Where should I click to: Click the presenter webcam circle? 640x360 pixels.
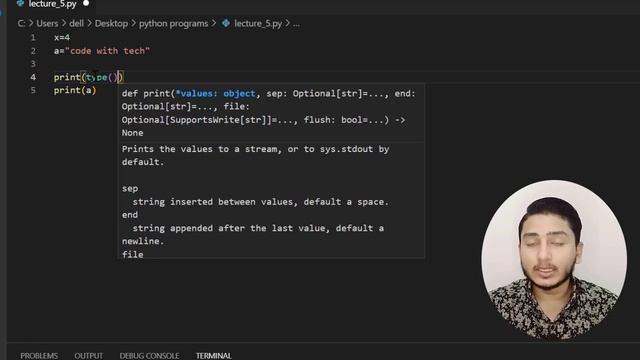[x=554, y=260]
